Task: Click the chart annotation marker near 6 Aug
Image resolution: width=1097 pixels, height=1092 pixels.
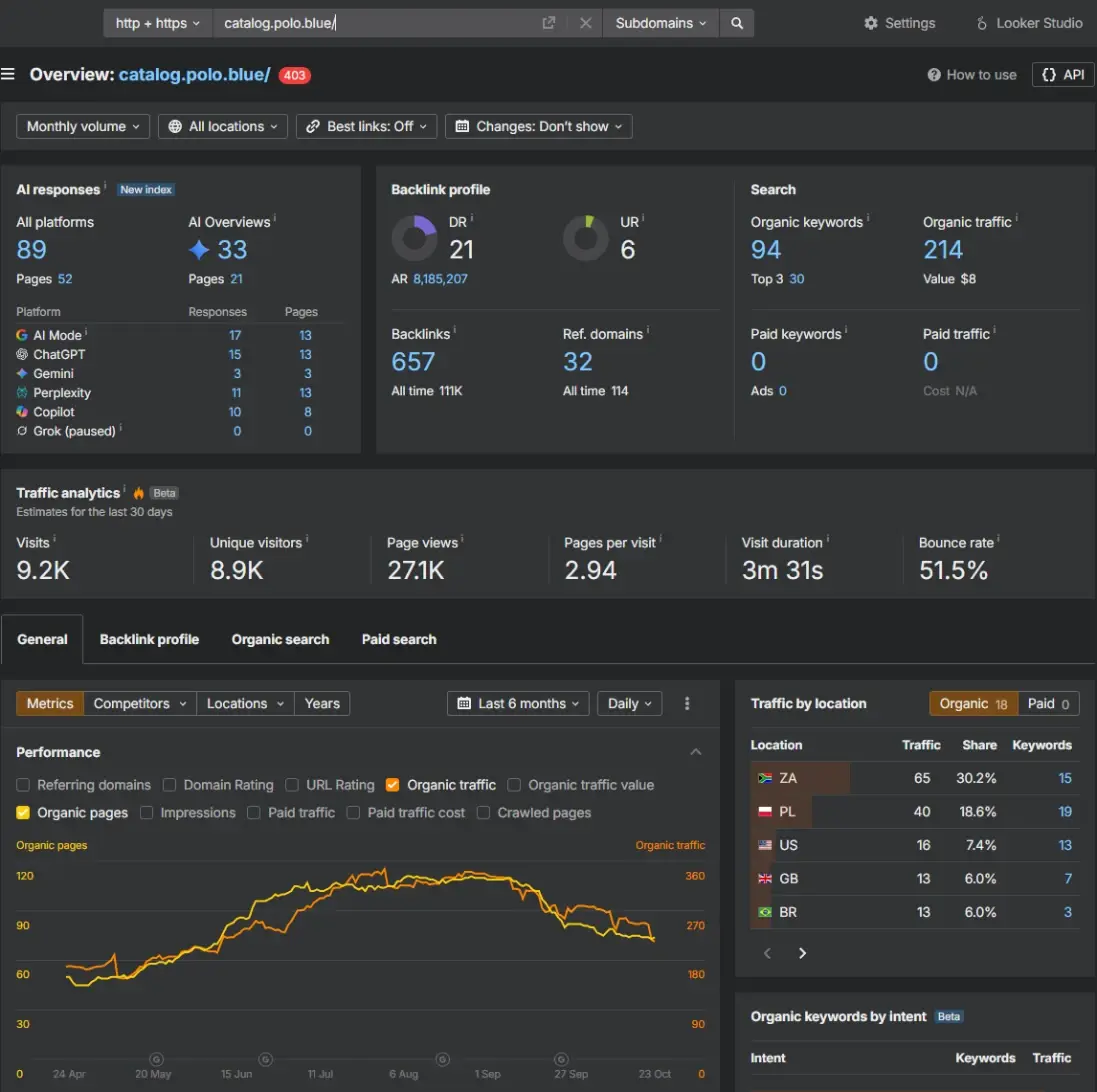Action: [x=442, y=1059]
